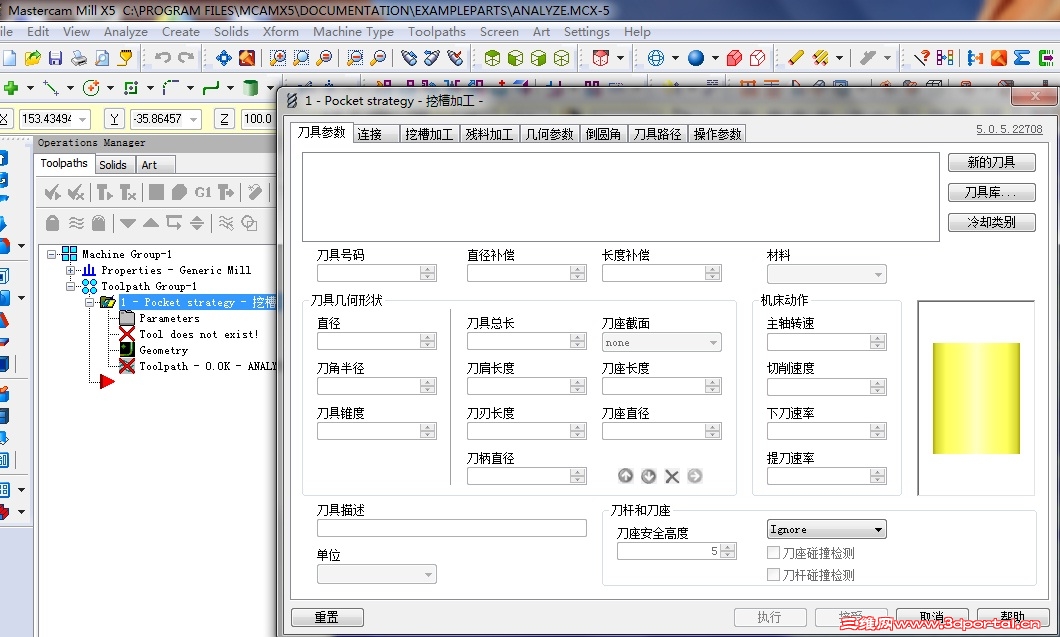Switch to the 挖槽加工 tab

point(429,134)
